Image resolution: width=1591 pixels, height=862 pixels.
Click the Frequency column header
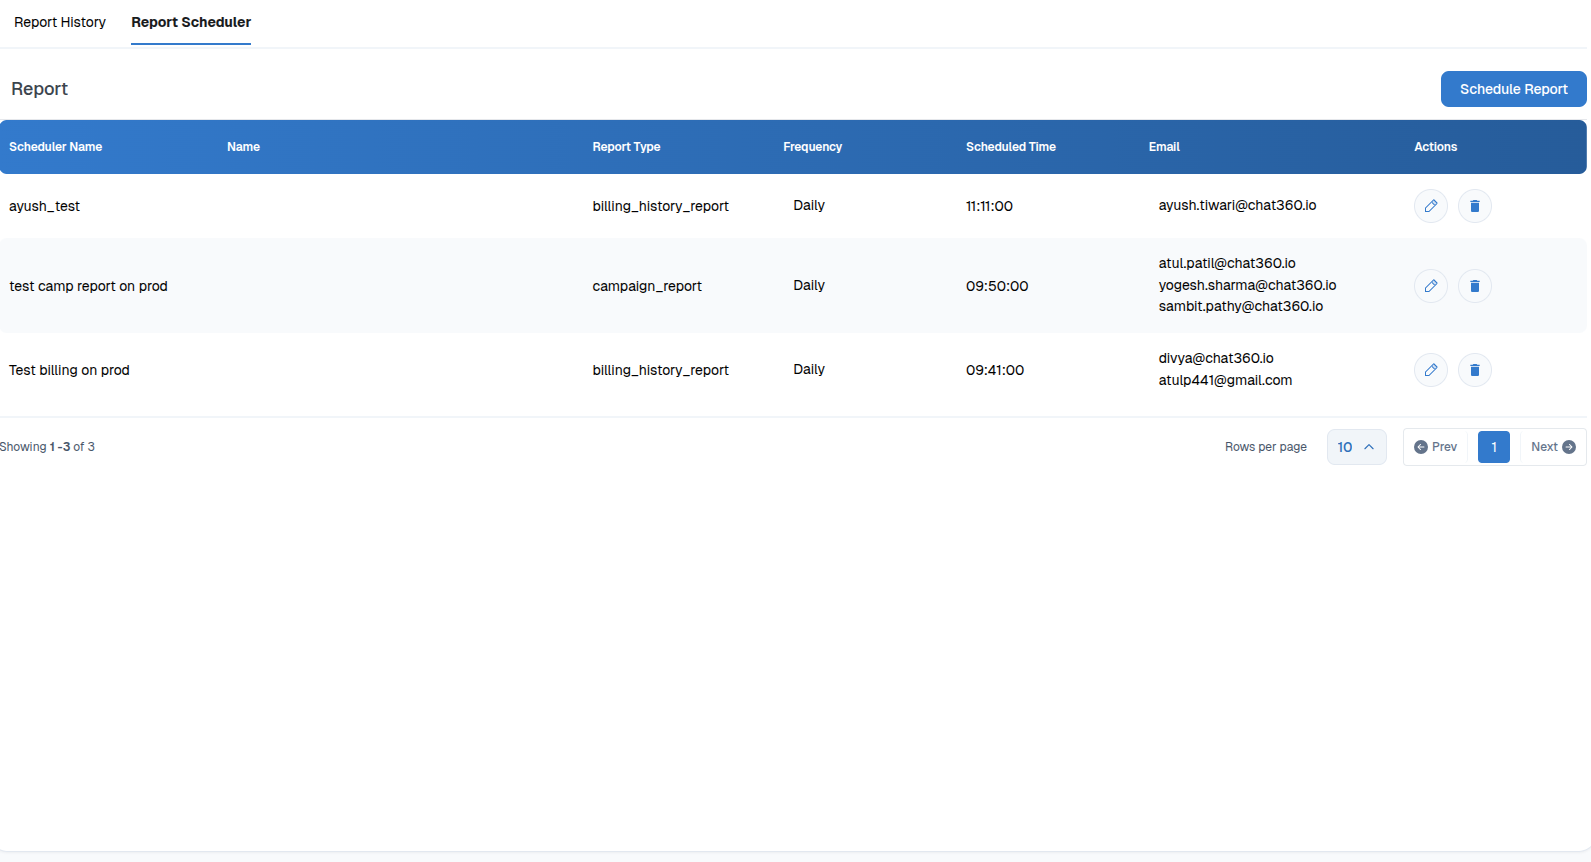click(812, 147)
